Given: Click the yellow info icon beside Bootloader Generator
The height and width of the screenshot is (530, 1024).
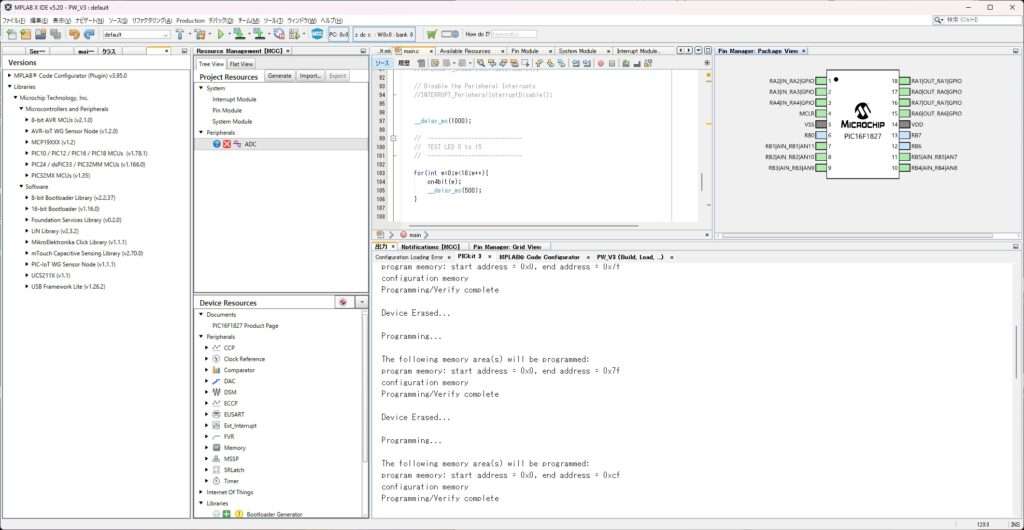Looking at the screenshot, I should coord(238,514).
